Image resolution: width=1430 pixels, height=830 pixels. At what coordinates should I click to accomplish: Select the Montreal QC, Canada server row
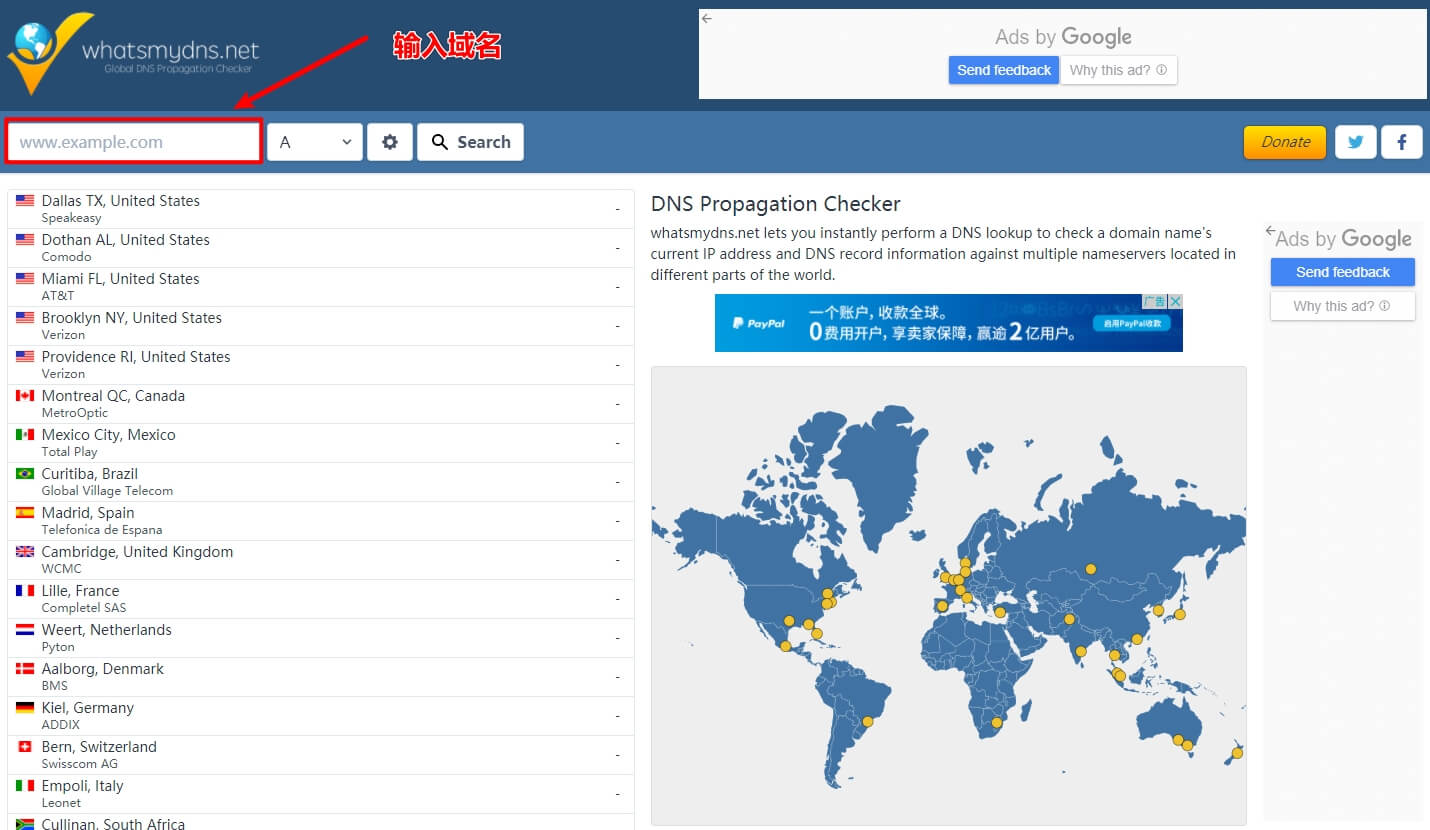click(320, 404)
